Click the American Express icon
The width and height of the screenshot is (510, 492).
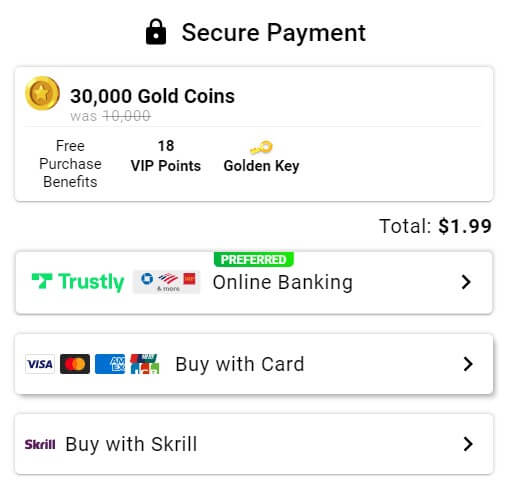[x=110, y=364]
